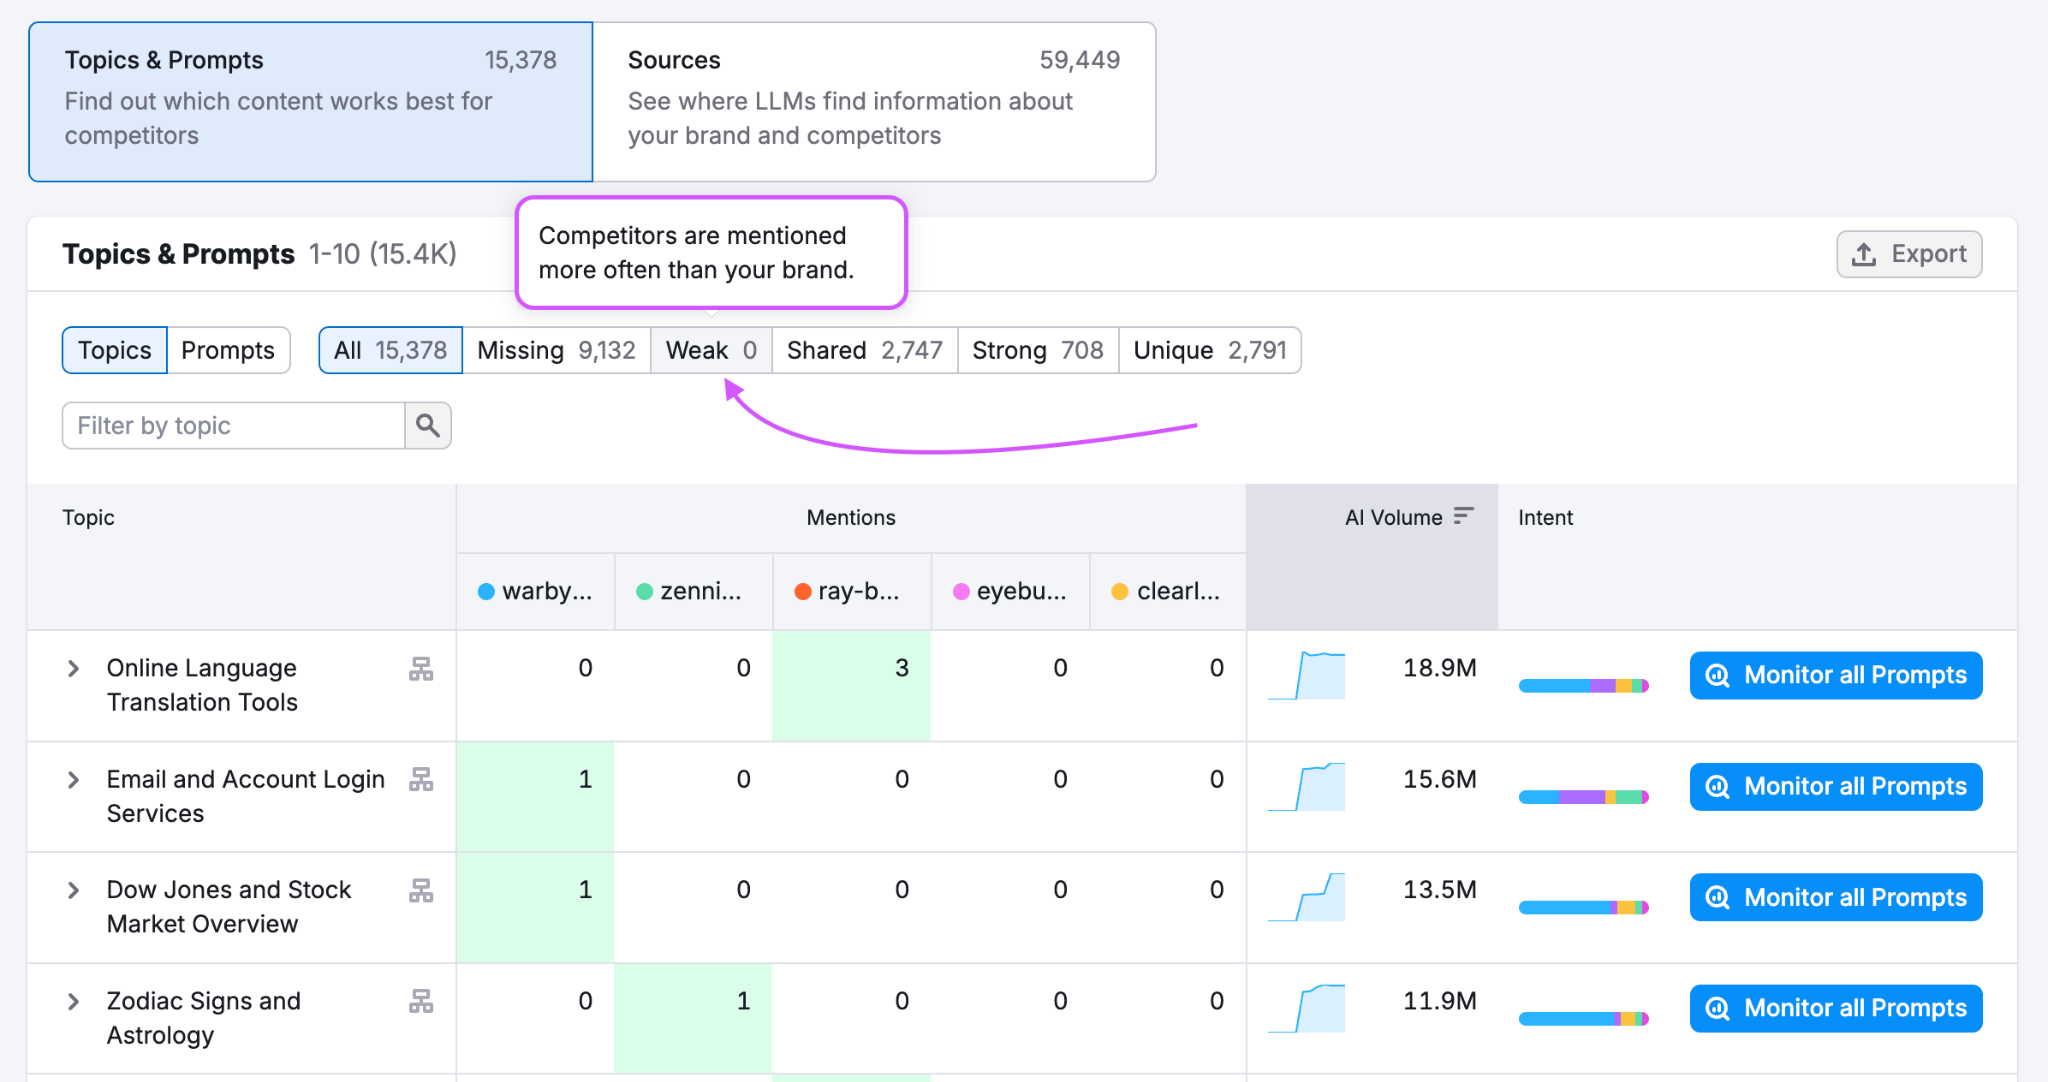Click the hierarchy icon beside Email and Account Login Services
This screenshot has width=2048, height=1082.
click(x=421, y=780)
